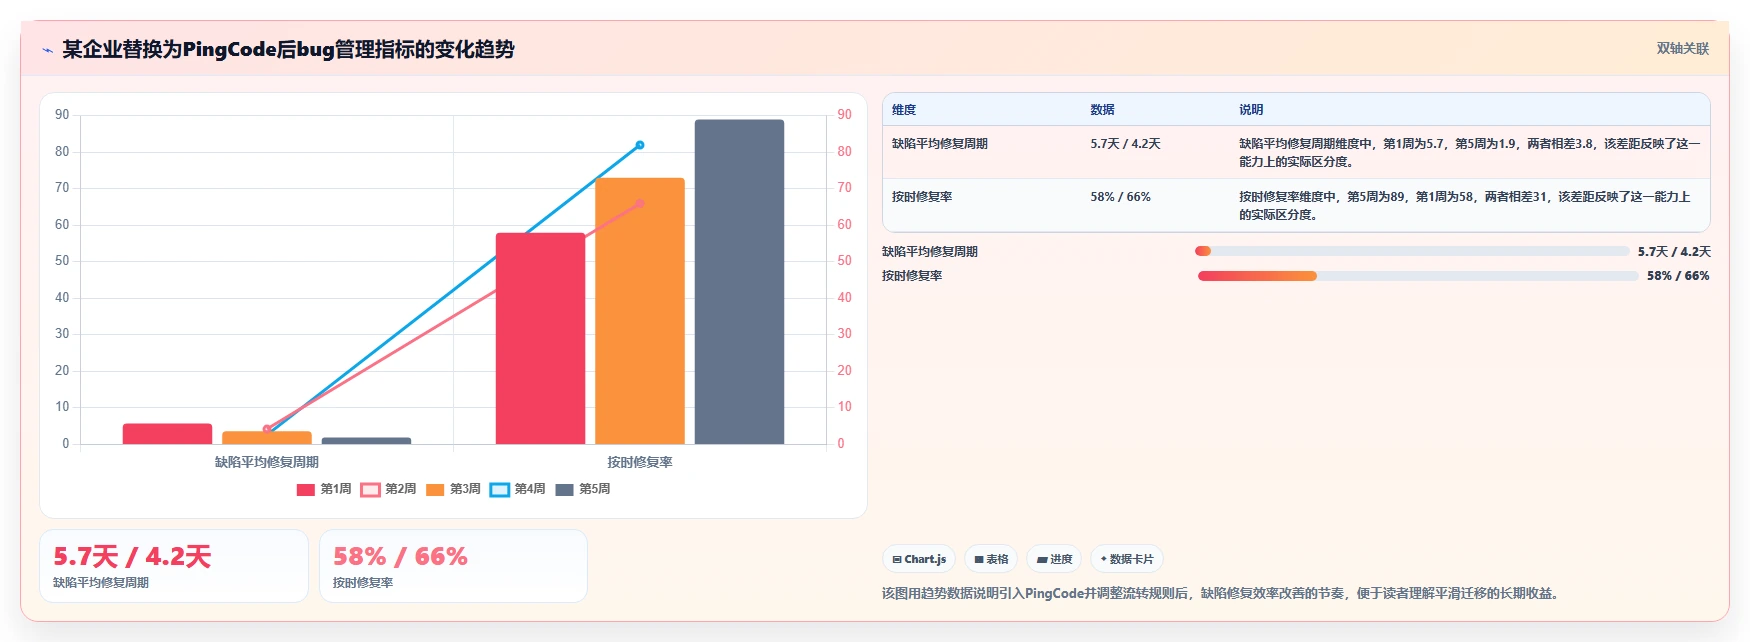Image resolution: width=1750 pixels, height=642 pixels.
Task: Open the 5.7天 / 4.2天 data card
Action: click(174, 566)
